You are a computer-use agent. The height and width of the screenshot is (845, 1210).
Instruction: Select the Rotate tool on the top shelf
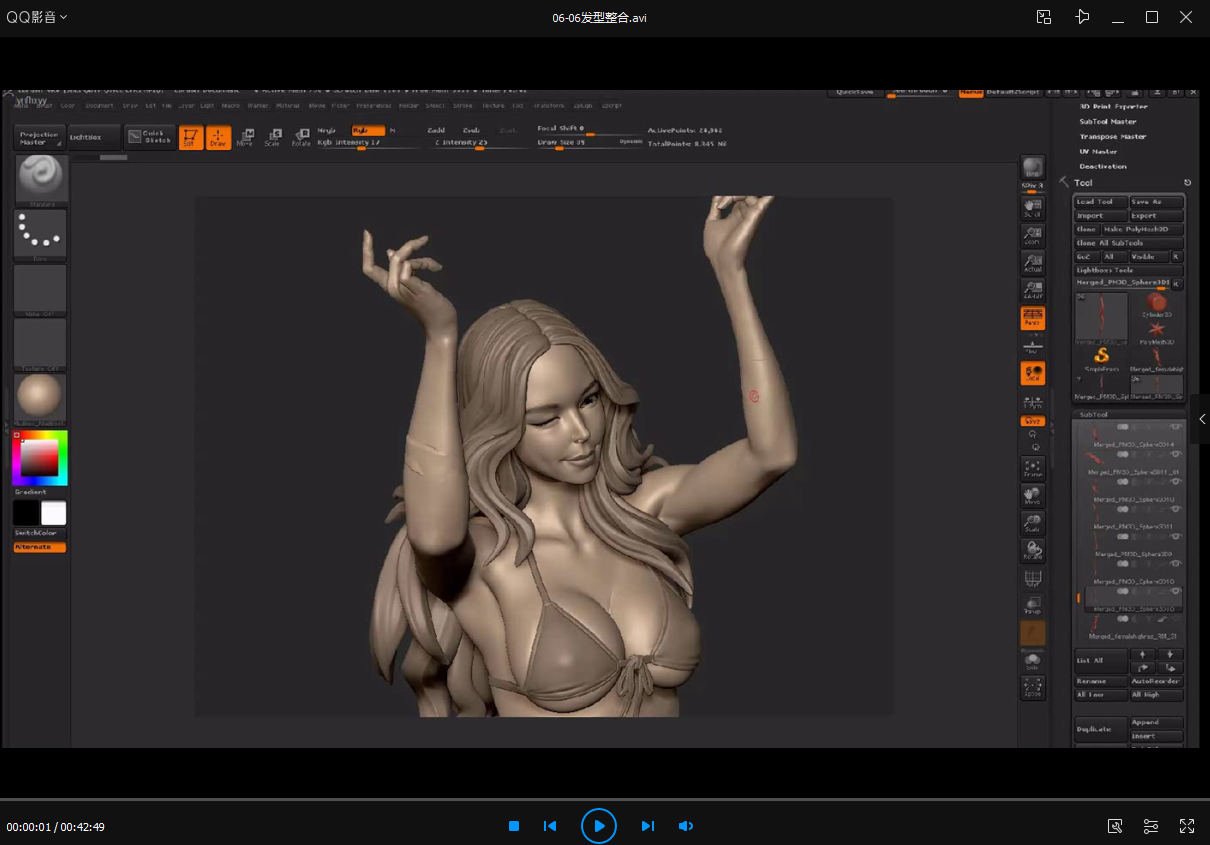click(x=302, y=134)
